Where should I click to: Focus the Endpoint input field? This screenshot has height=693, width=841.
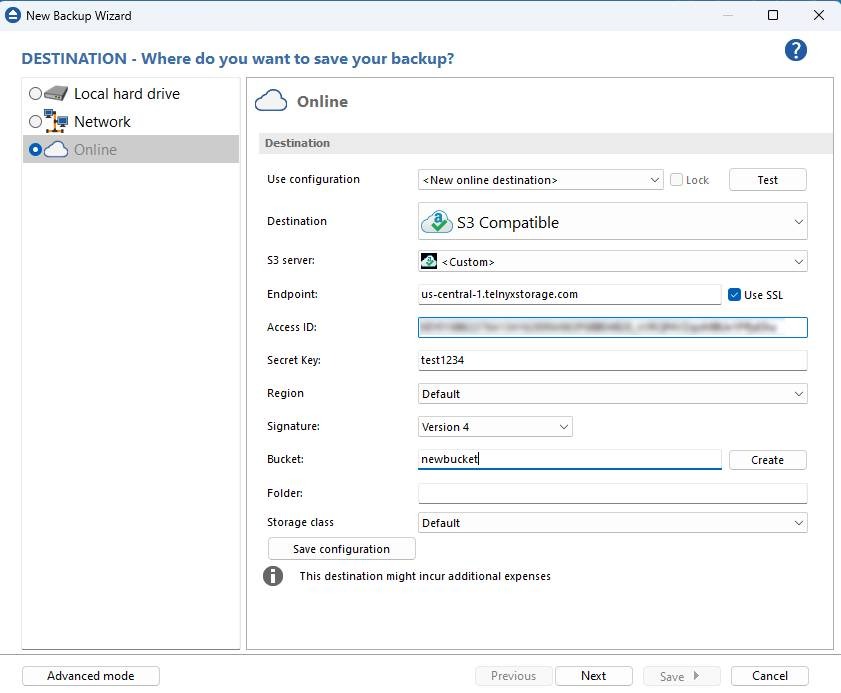570,294
